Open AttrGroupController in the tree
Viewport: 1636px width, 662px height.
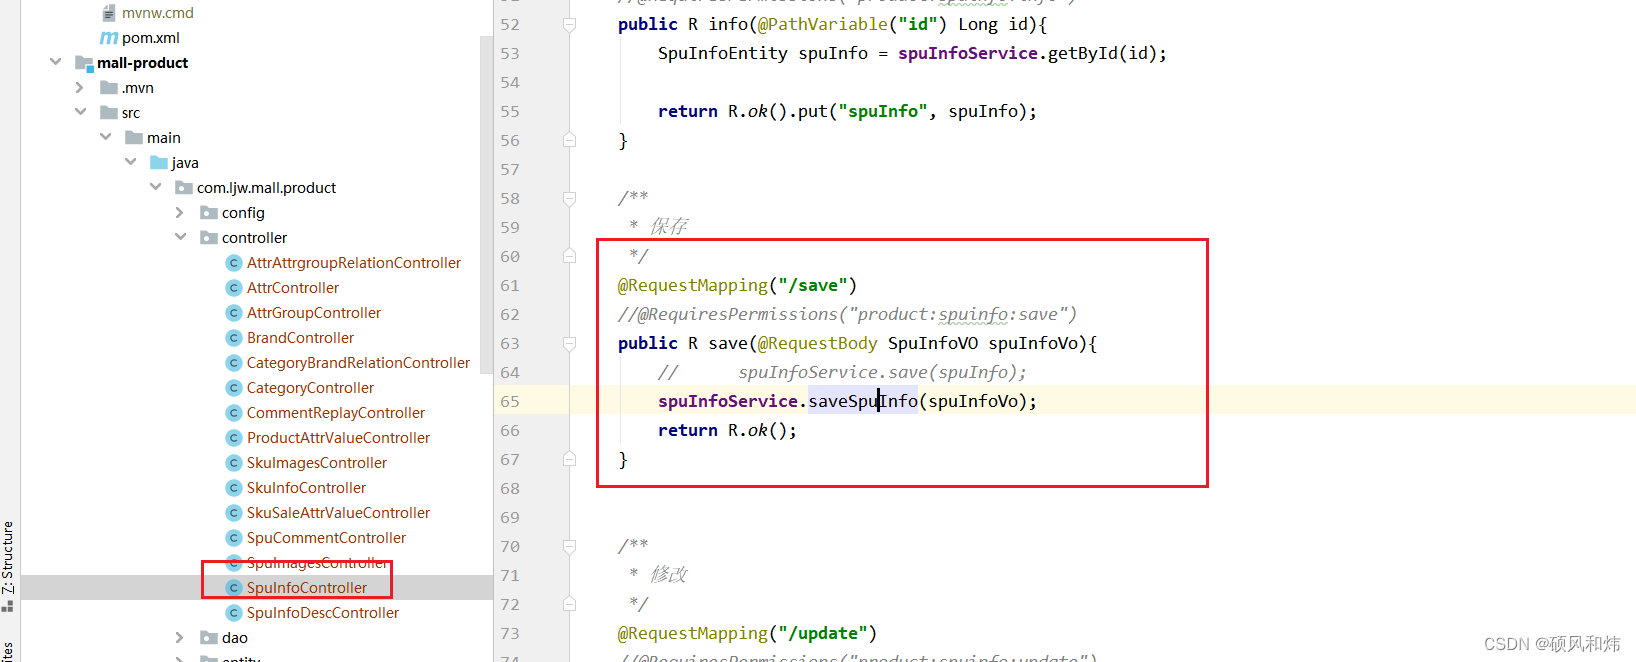314,312
